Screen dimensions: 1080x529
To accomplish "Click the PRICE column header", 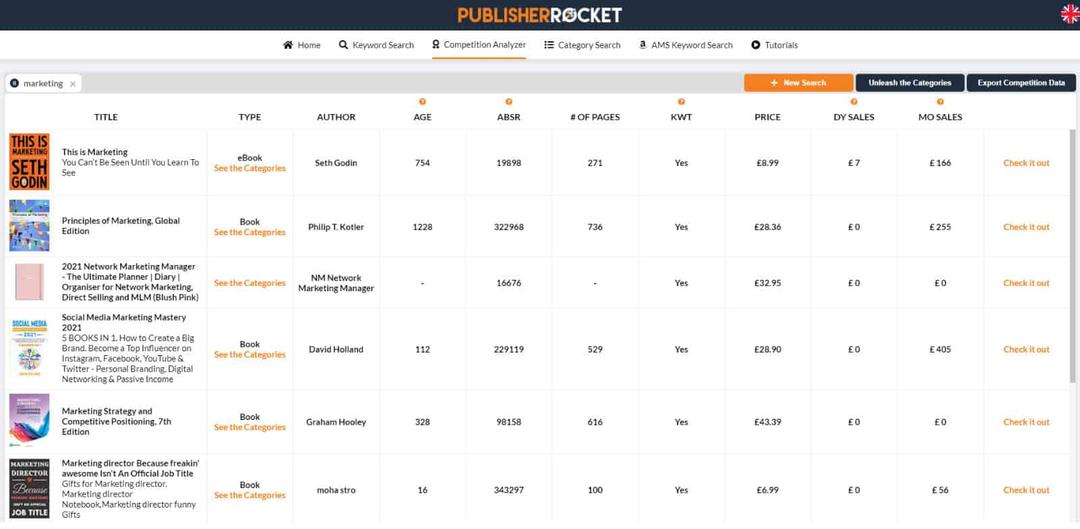I will point(767,117).
